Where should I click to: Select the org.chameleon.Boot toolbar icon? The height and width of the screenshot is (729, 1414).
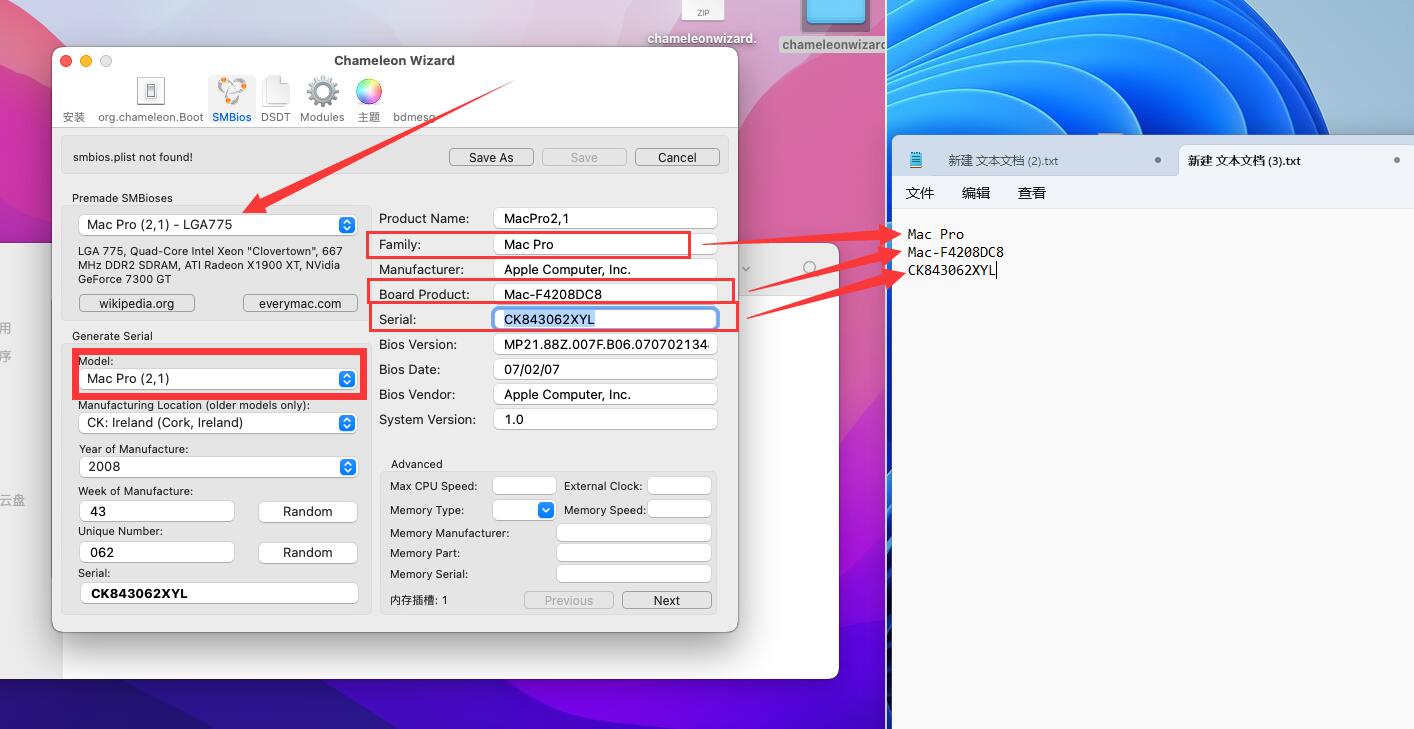pyautogui.click(x=150, y=93)
